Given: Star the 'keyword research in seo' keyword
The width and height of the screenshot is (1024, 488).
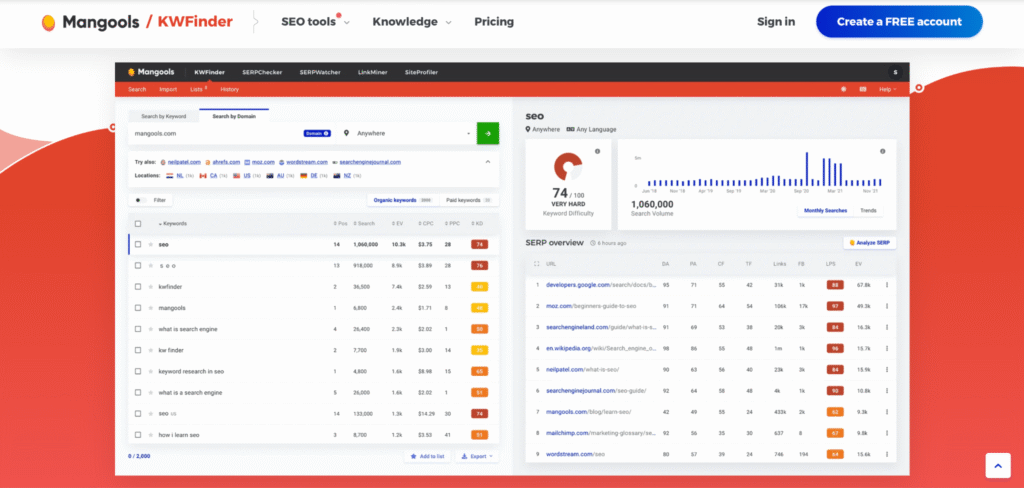Looking at the screenshot, I should click(151, 371).
